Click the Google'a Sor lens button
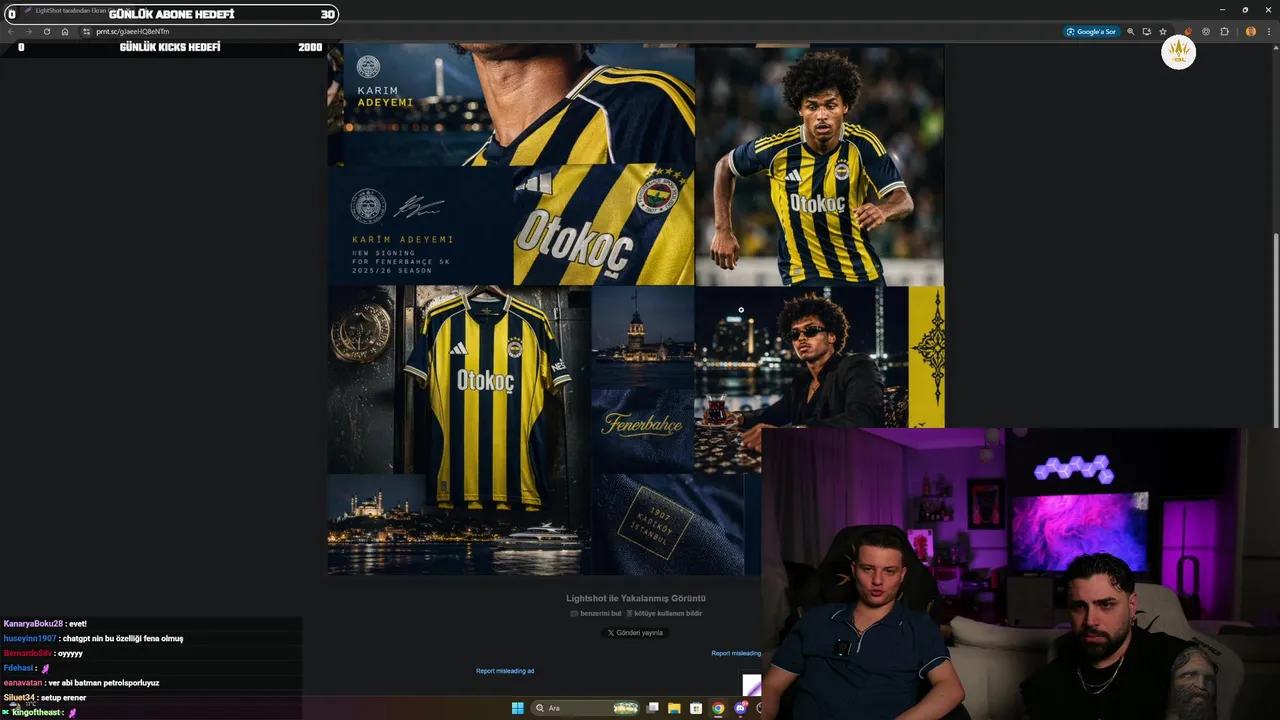Screen dimensions: 1280x720 (1091, 32)
